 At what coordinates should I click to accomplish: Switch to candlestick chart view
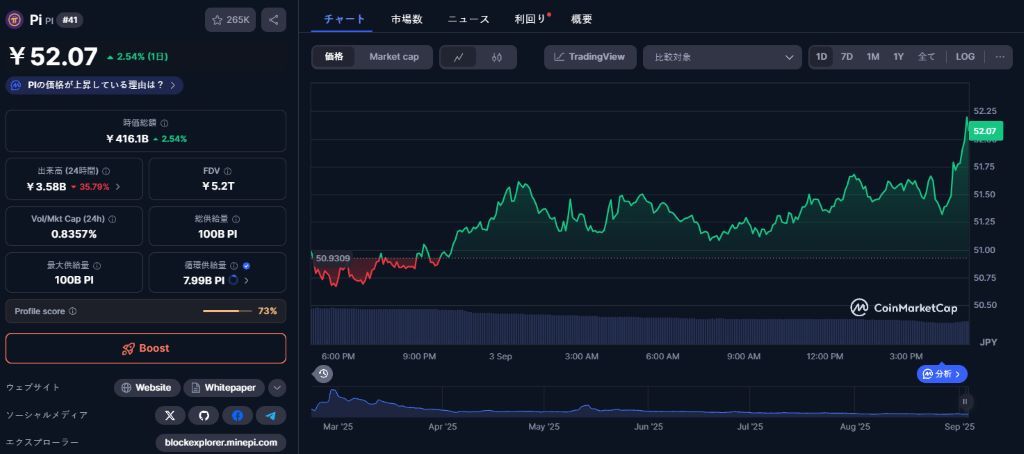[497, 57]
